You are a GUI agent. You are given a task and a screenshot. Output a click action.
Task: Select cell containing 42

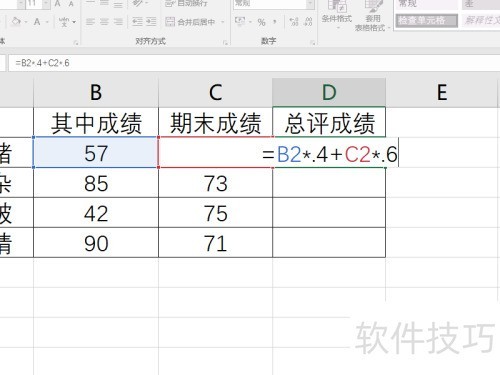(96, 213)
